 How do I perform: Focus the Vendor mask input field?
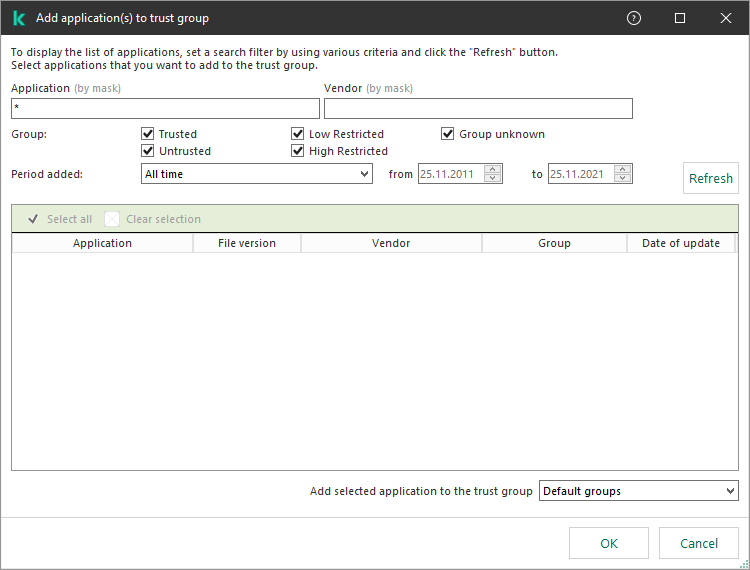[478, 108]
